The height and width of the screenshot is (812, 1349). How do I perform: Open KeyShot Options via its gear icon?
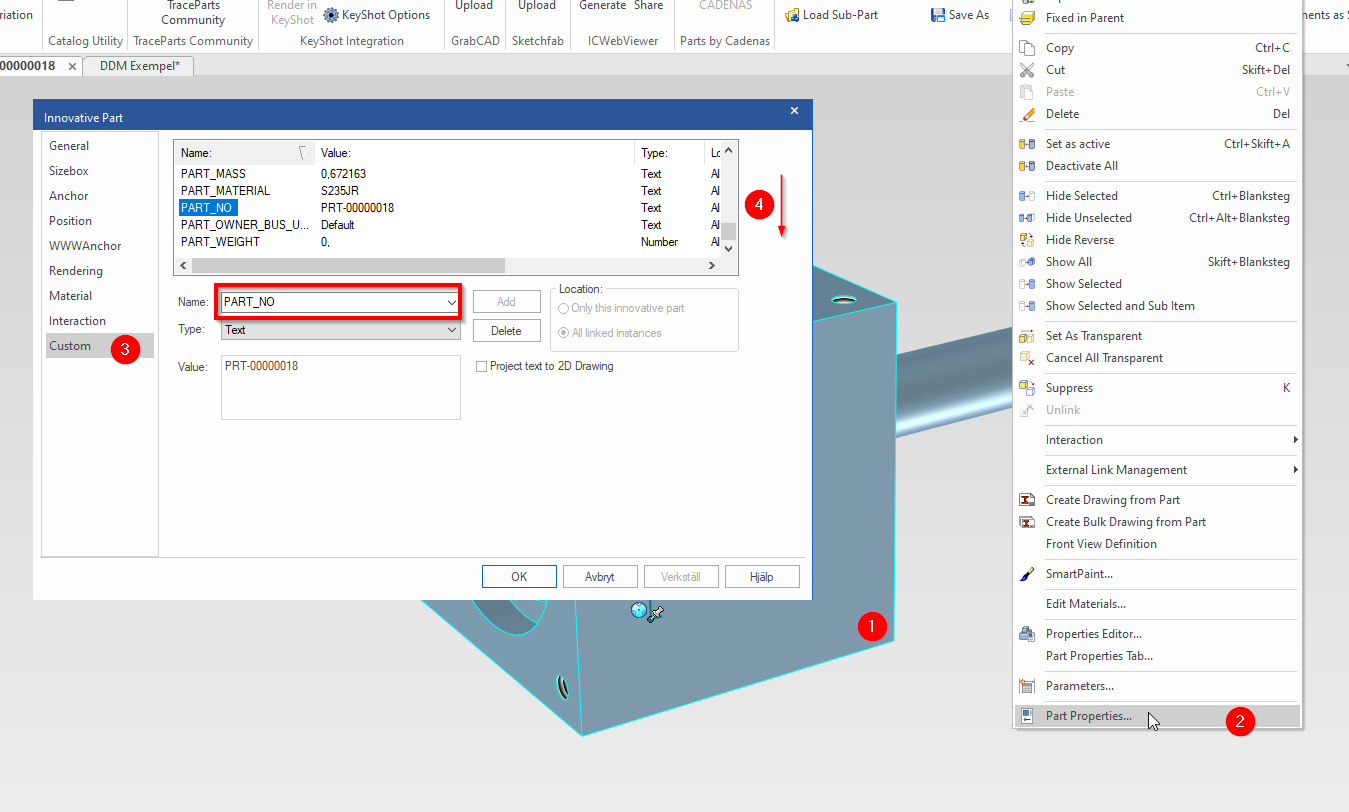pos(331,15)
